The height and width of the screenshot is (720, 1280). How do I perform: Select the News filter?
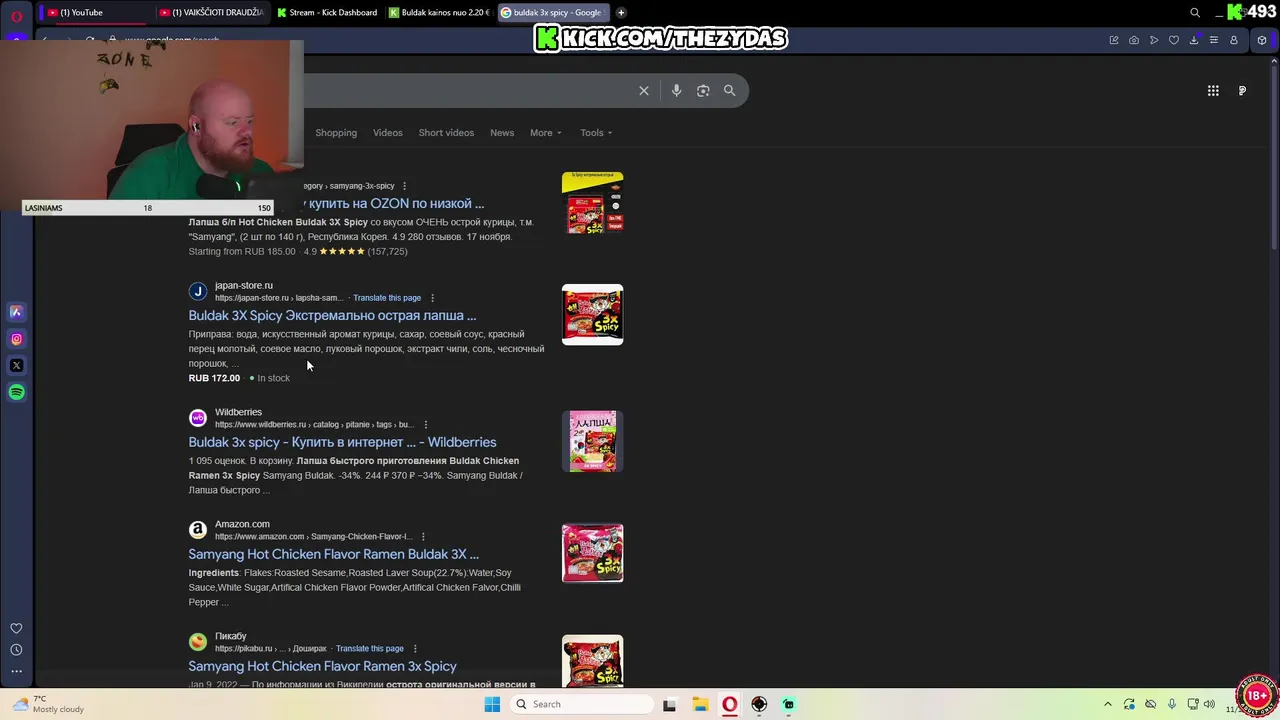tap(502, 133)
